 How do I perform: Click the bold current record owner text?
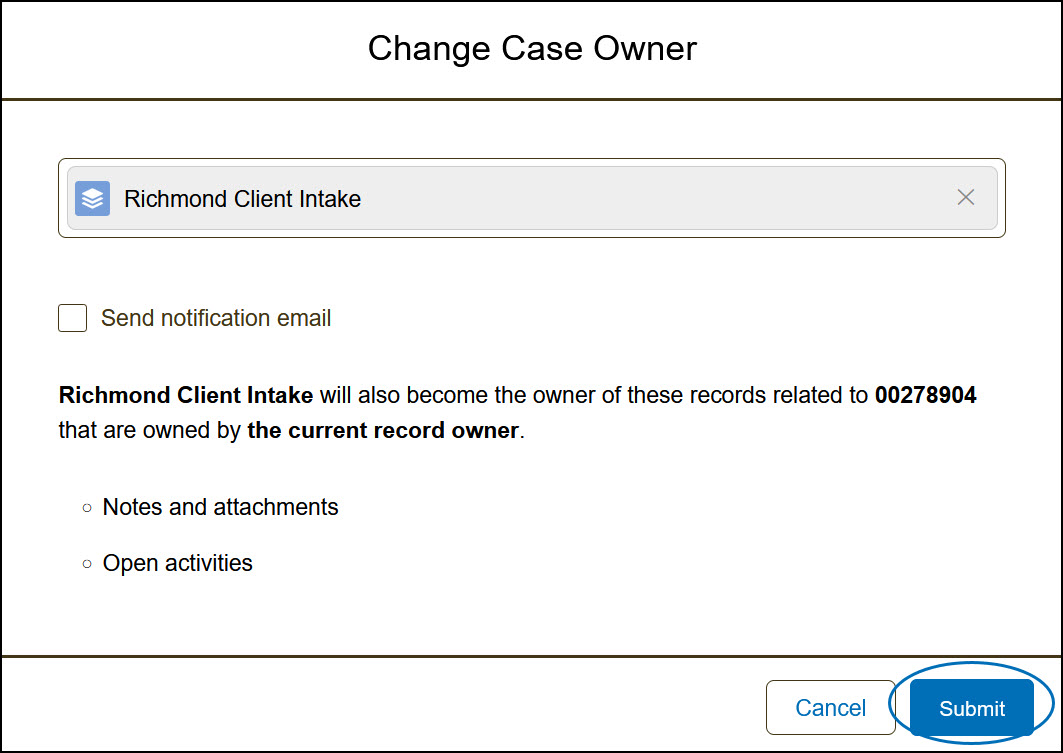pos(383,430)
